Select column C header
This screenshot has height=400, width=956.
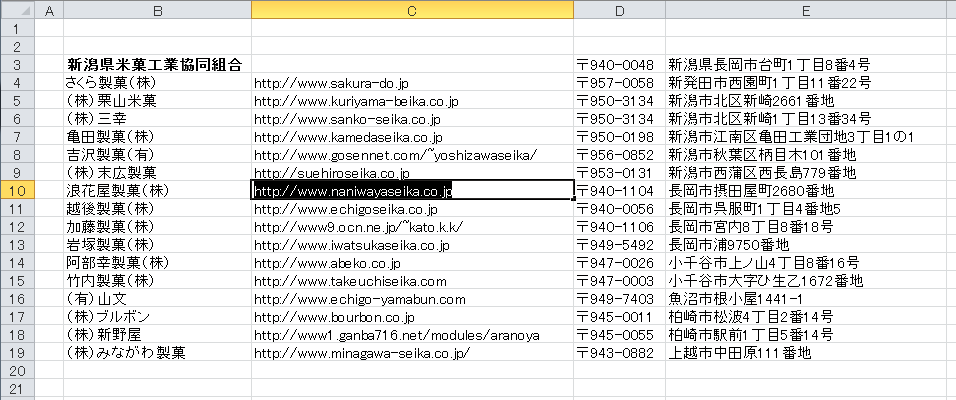click(412, 10)
